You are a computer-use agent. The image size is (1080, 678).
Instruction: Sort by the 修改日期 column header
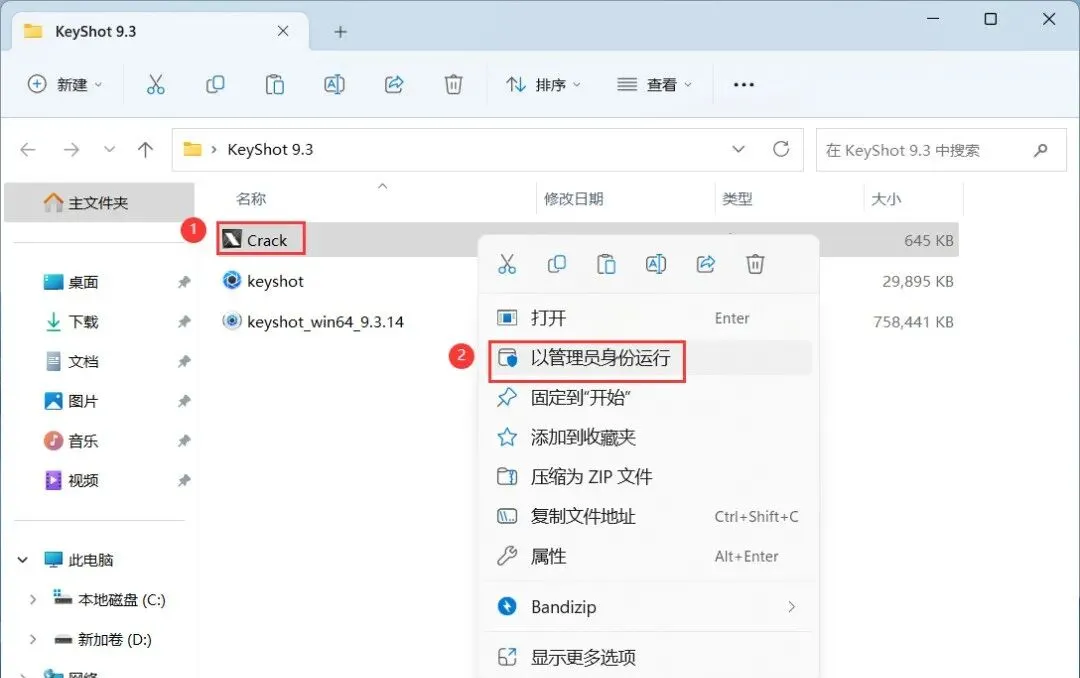573,199
